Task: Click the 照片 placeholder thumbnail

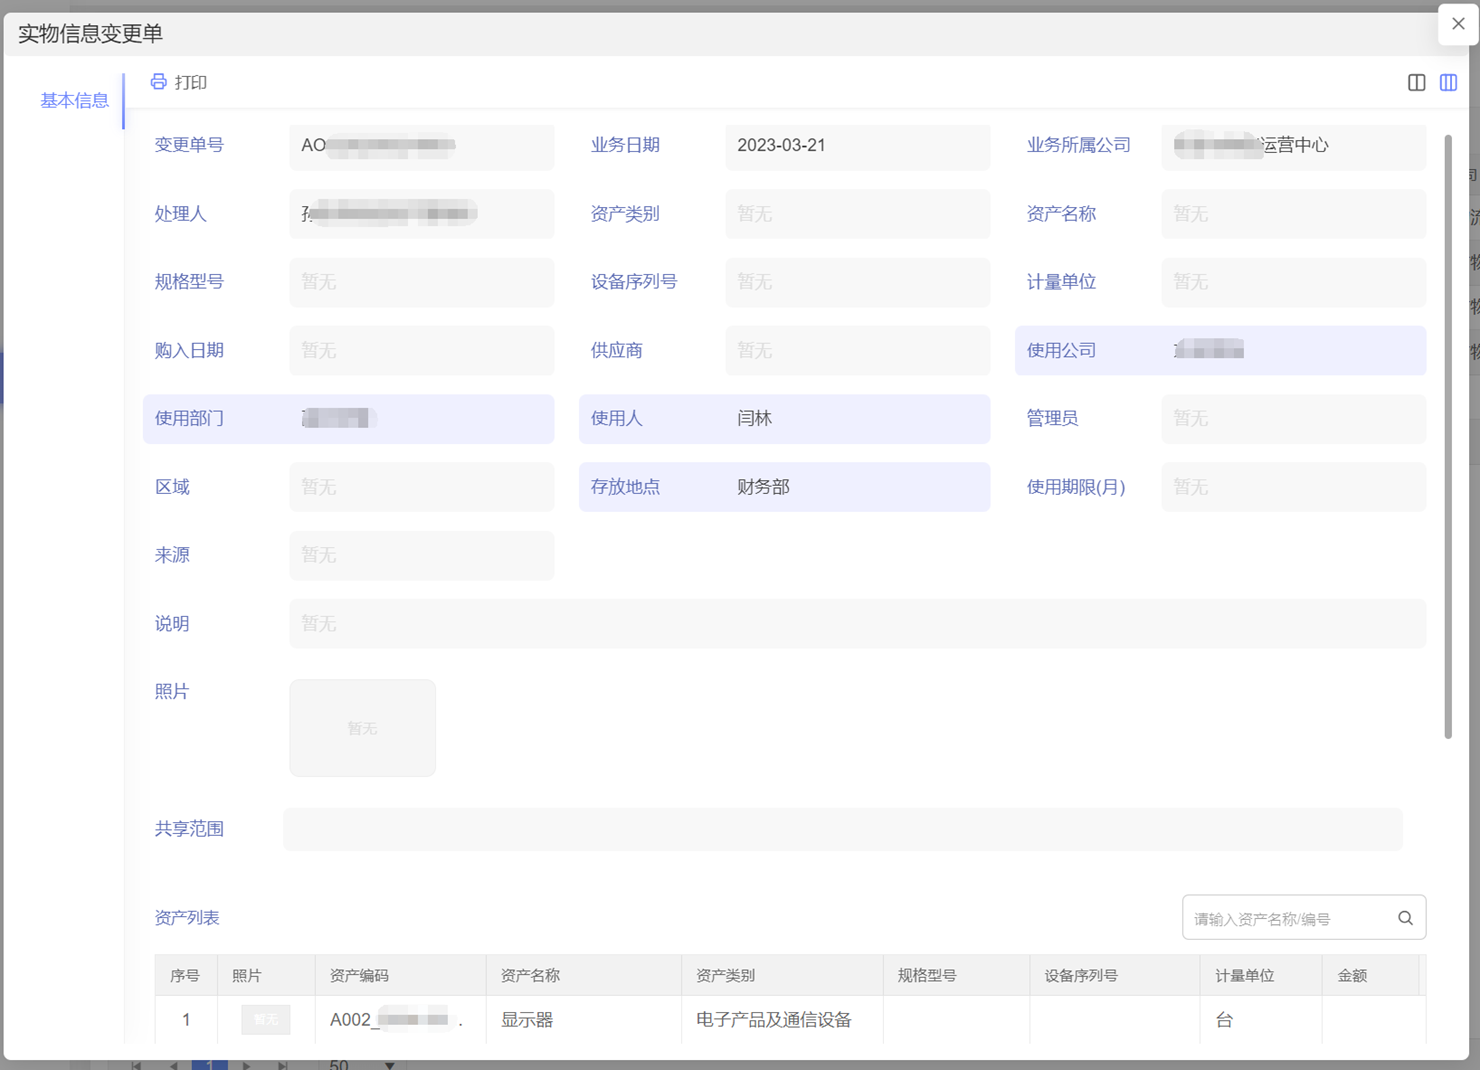Action: 362,728
